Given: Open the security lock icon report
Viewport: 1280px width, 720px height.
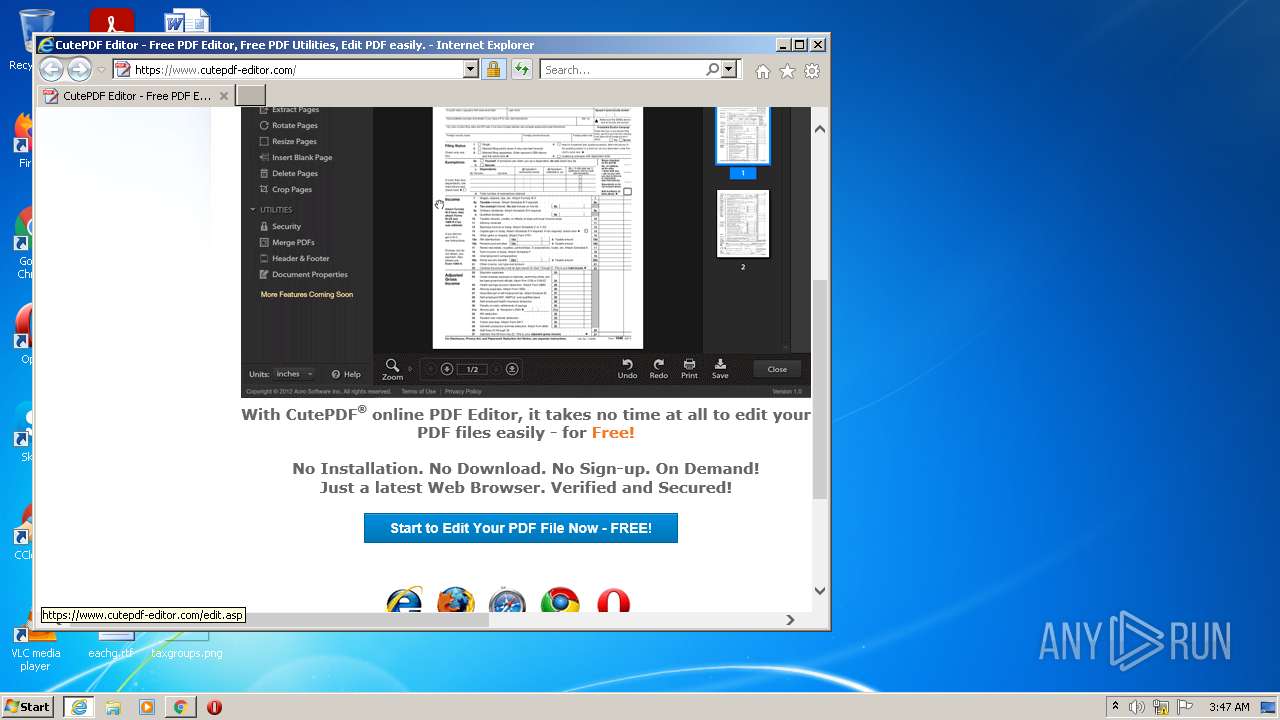Looking at the screenshot, I should coord(493,69).
